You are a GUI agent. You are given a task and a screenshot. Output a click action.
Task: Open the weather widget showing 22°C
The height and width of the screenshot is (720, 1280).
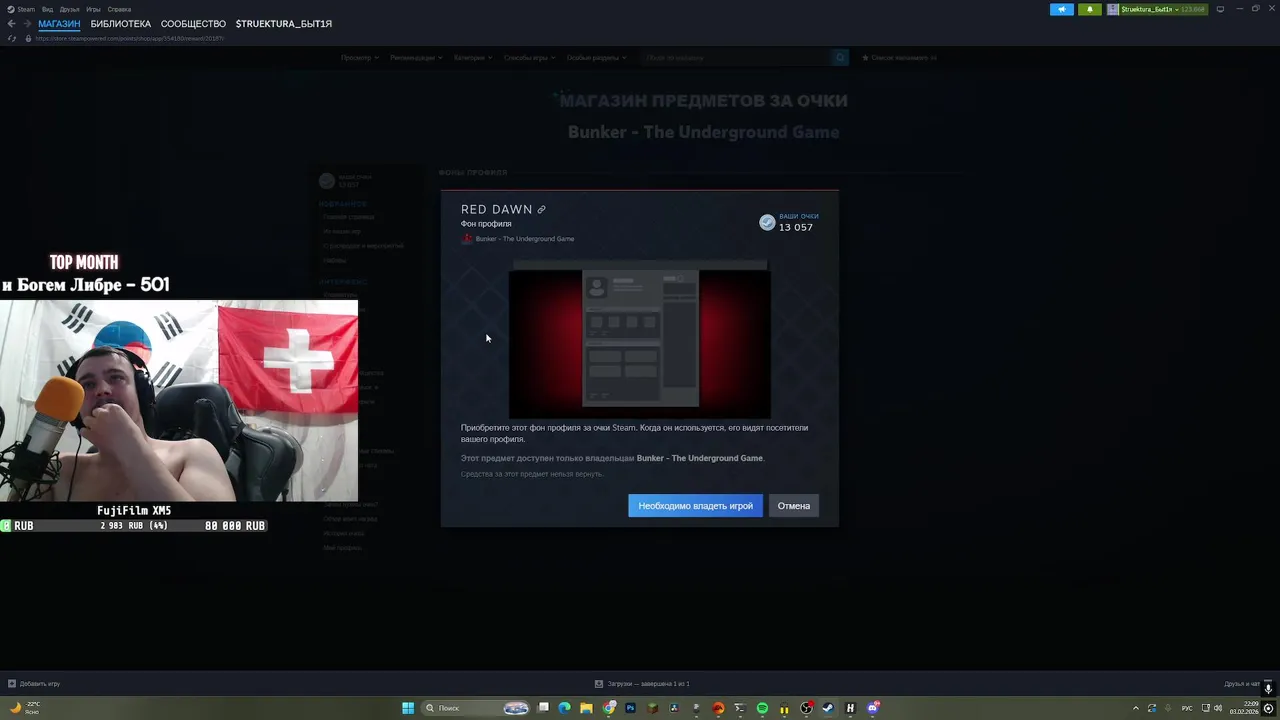(25, 708)
